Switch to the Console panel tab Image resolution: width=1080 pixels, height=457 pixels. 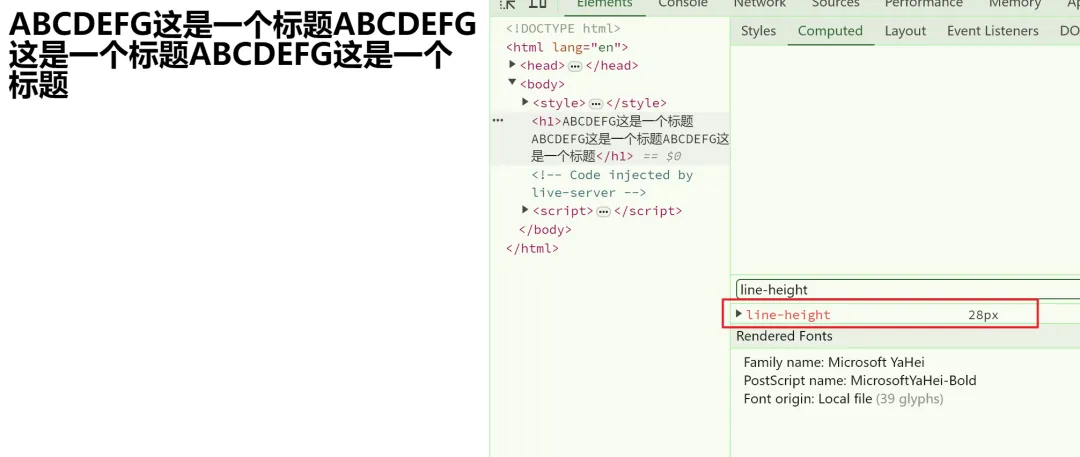coord(683,4)
